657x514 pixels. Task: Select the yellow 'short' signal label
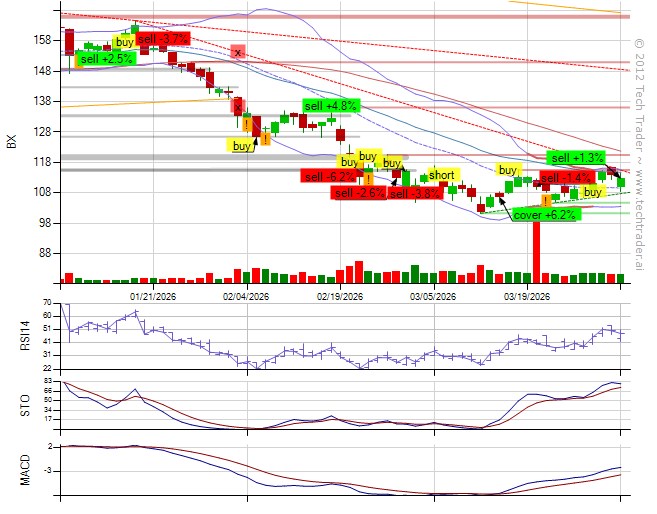pos(442,175)
